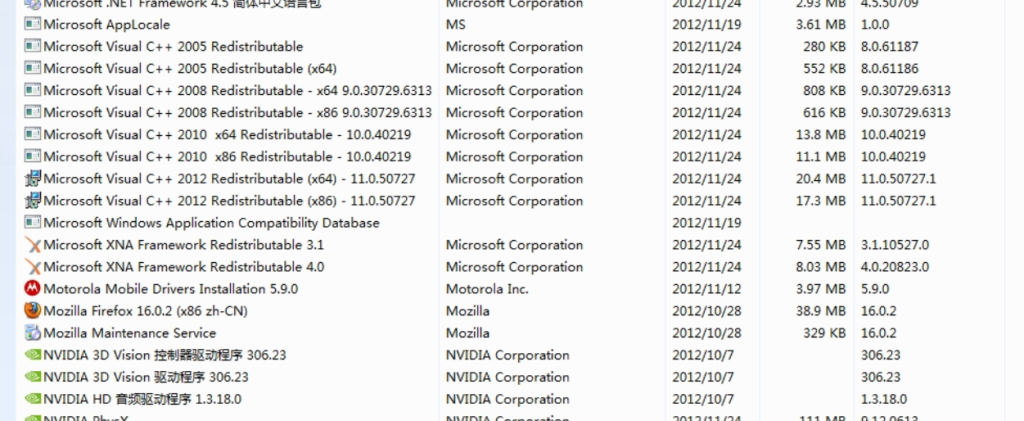1024x421 pixels.
Task: Select NVIDIA HD 音频驱动程序 1.3.18.0
Action: click(142, 399)
